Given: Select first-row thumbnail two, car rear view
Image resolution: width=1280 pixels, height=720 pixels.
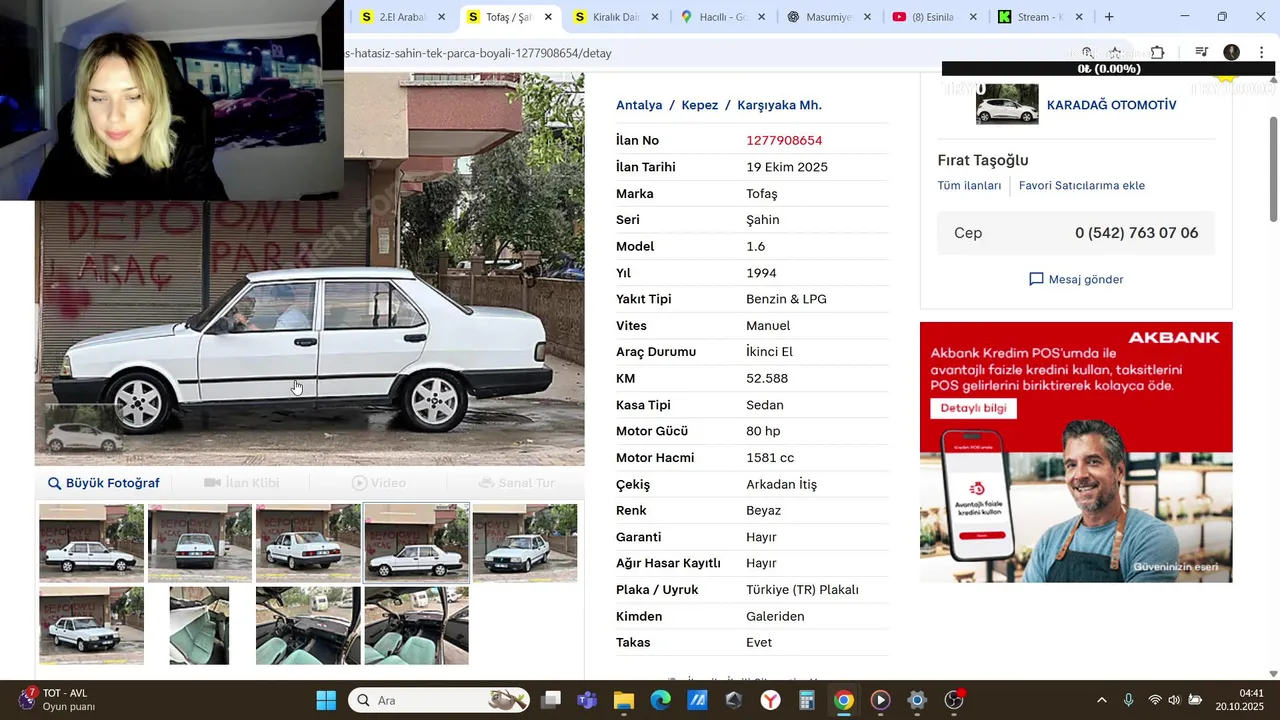Looking at the screenshot, I should (200, 543).
